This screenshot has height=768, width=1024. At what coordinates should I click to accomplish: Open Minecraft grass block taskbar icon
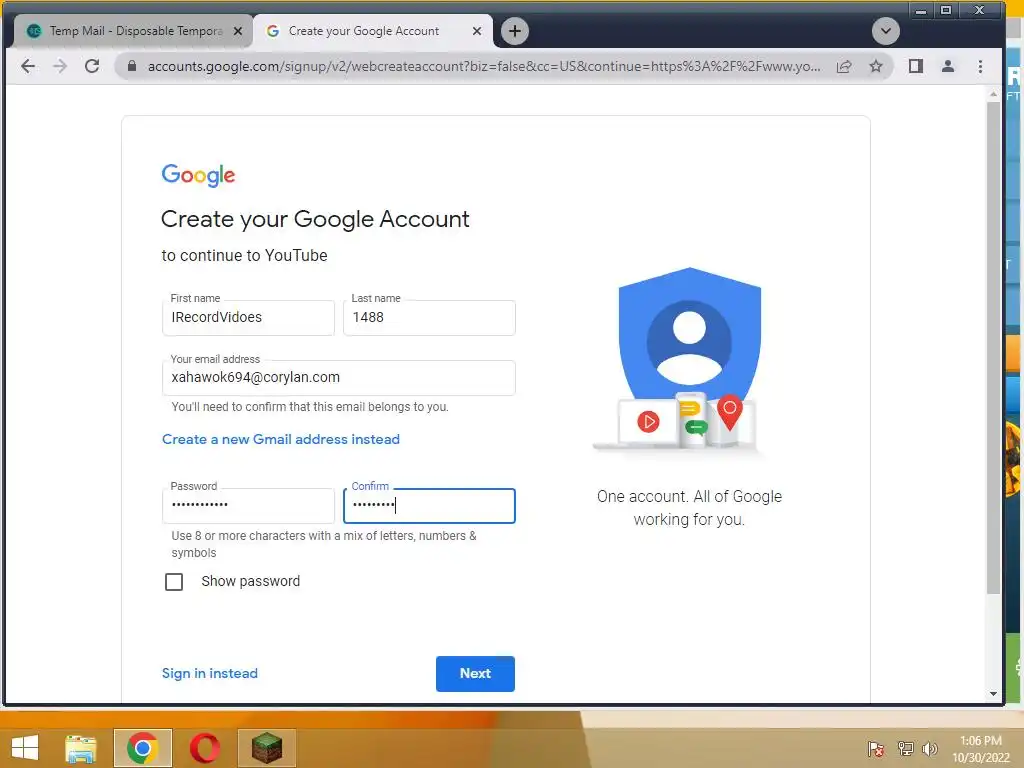(x=266, y=748)
